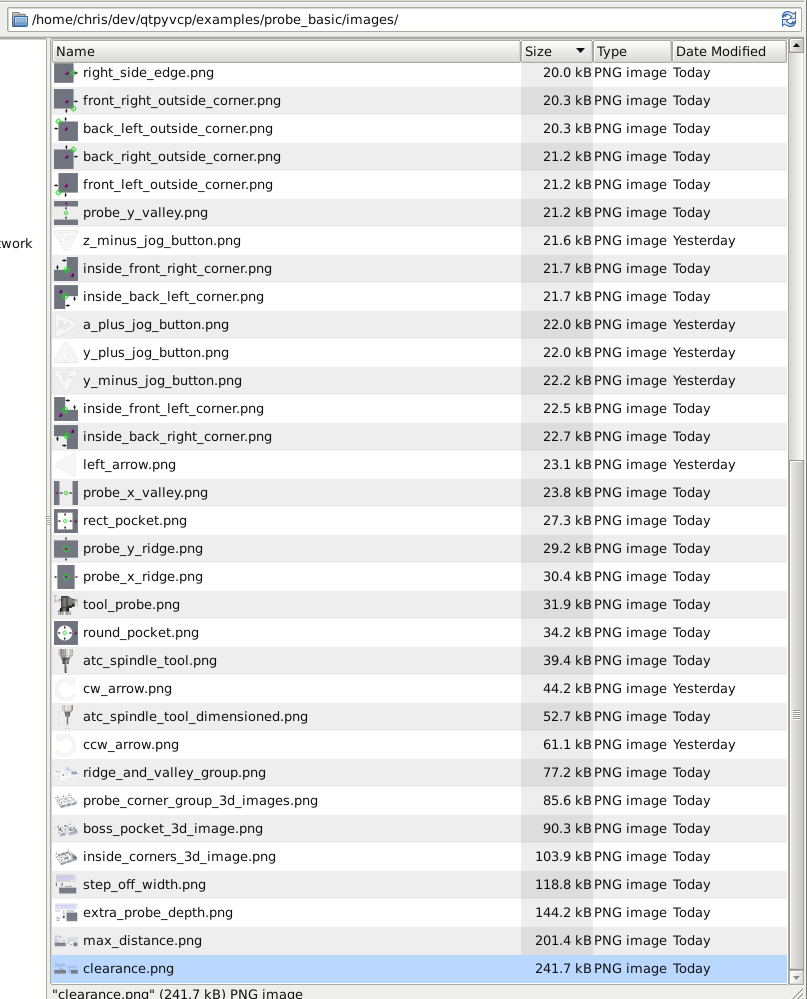
Task: Click the inside_back_left_corner.png file icon
Action: pyautogui.click(x=66, y=297)
